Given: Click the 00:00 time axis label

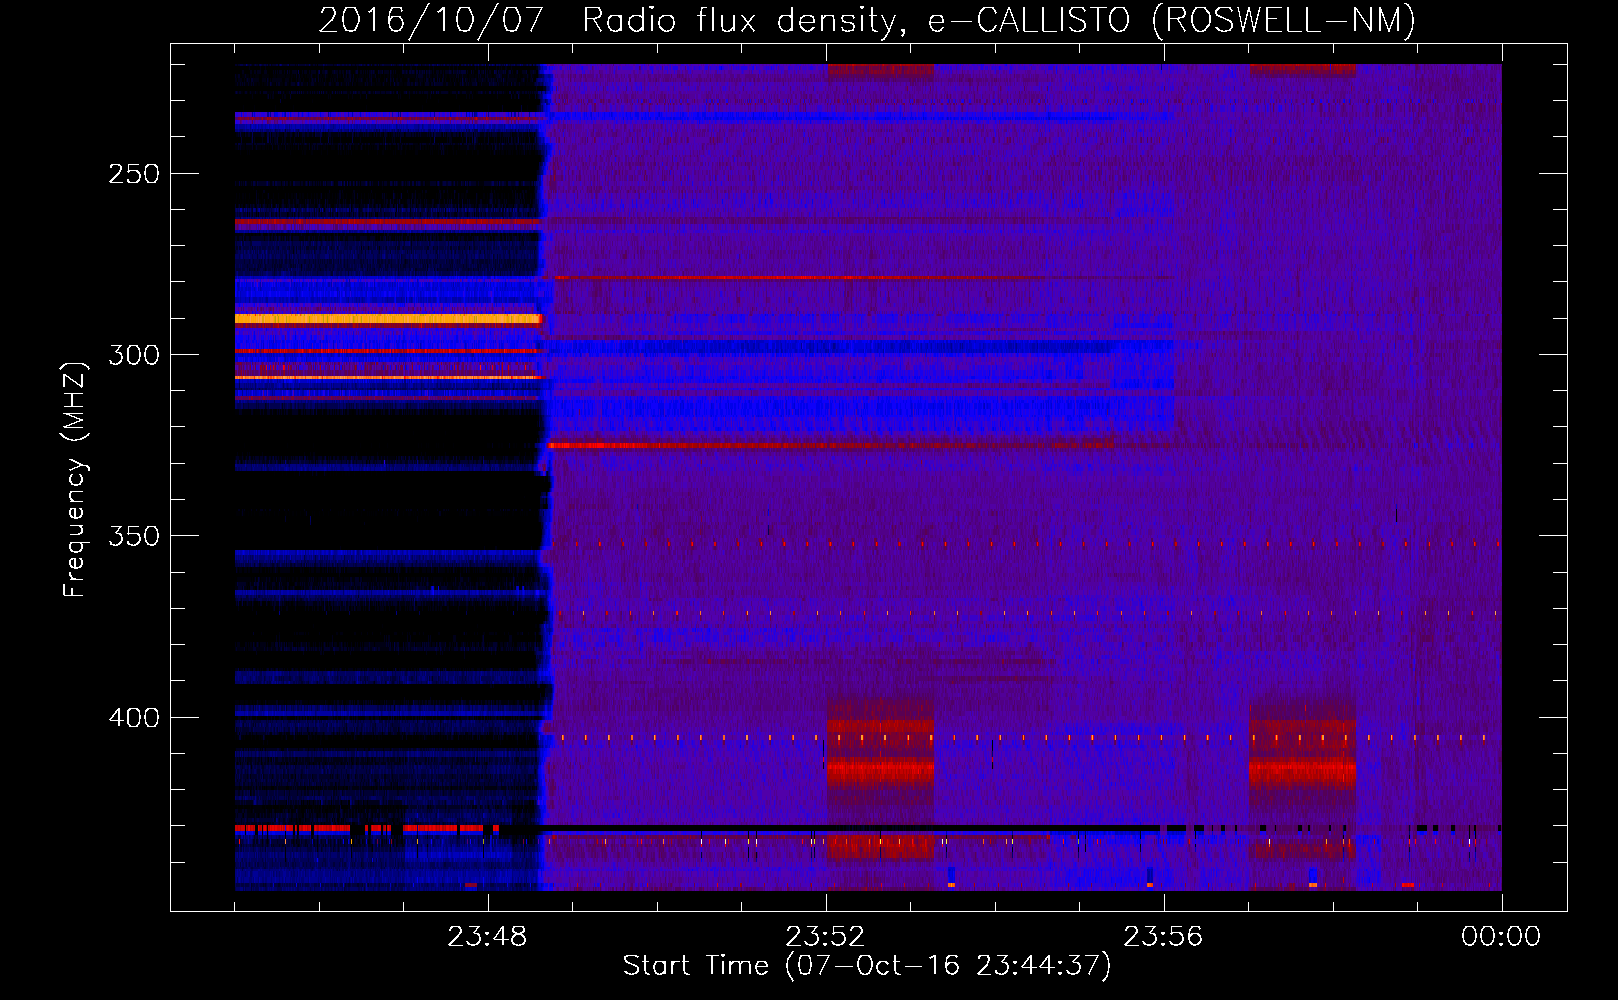Looking at the screenshot, I should pos(1501,937).
